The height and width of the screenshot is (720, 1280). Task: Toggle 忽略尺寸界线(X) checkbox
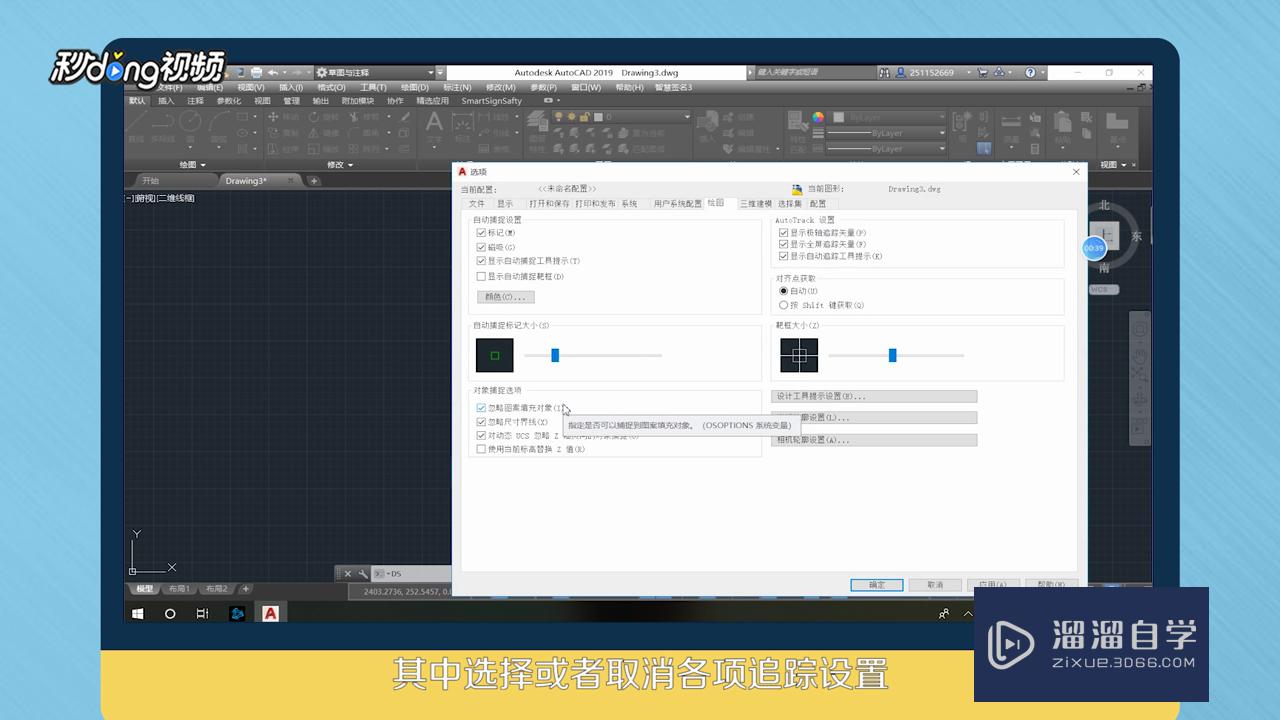pyautogui.click(x=482, y=422)
